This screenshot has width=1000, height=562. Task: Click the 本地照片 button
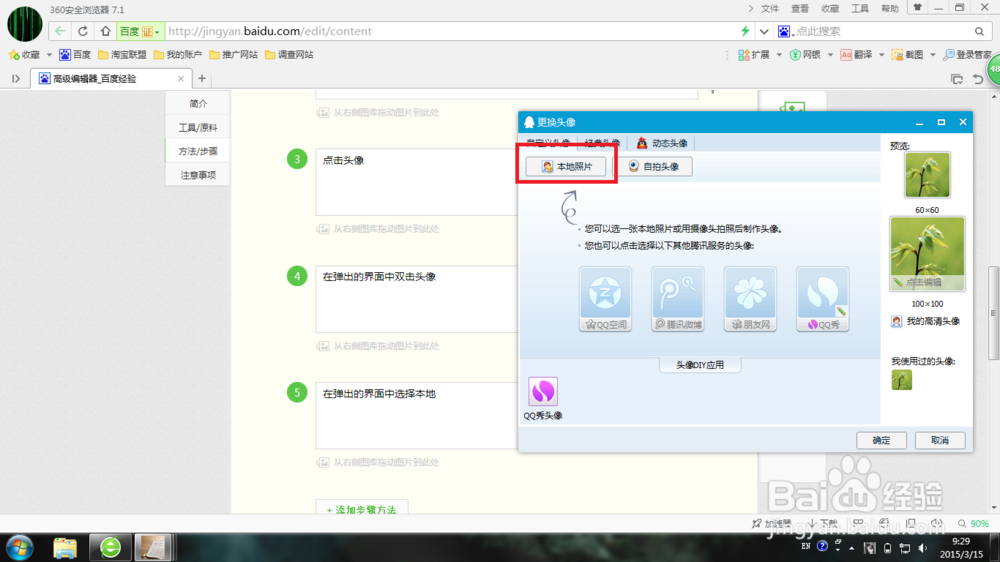[x=566, y=166]
